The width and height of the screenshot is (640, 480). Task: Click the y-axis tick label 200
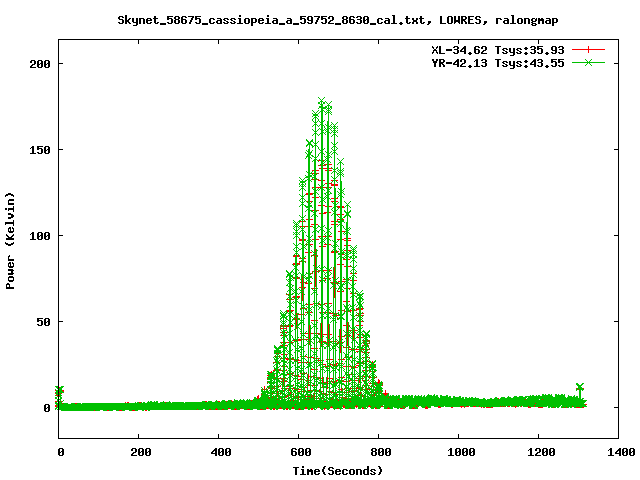tap(40, 64)
